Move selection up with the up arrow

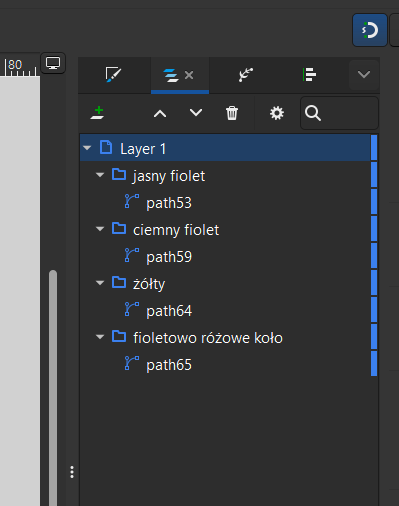pyautogui.click(x=160, y=113)
